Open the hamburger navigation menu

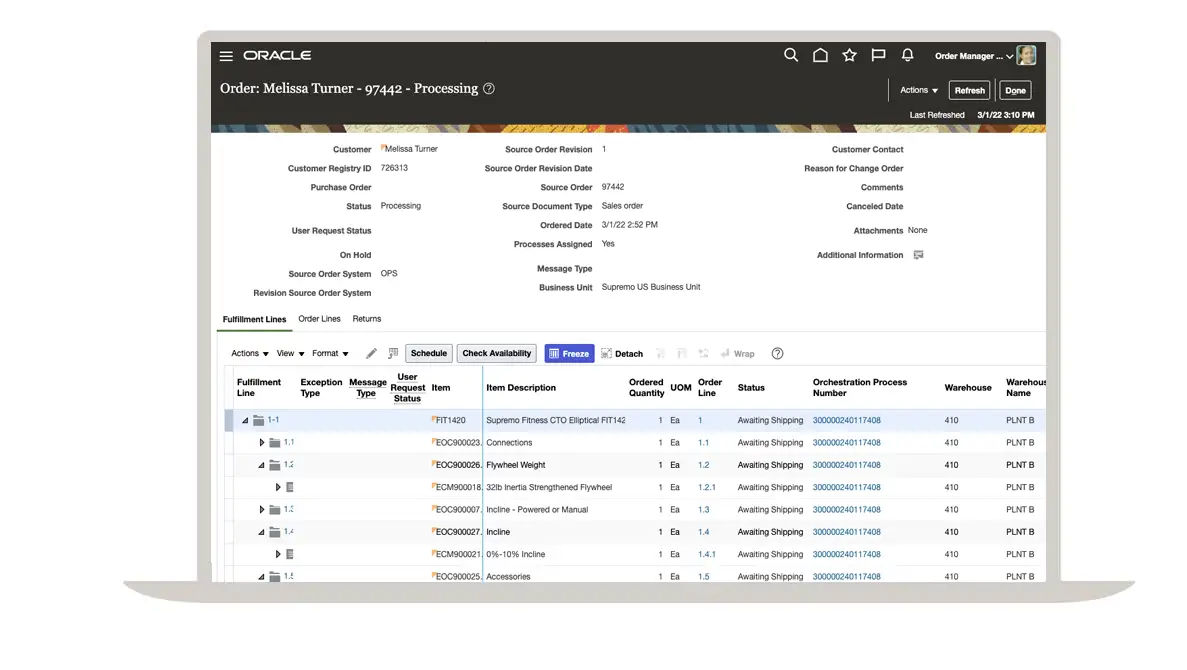click(226, 56)
